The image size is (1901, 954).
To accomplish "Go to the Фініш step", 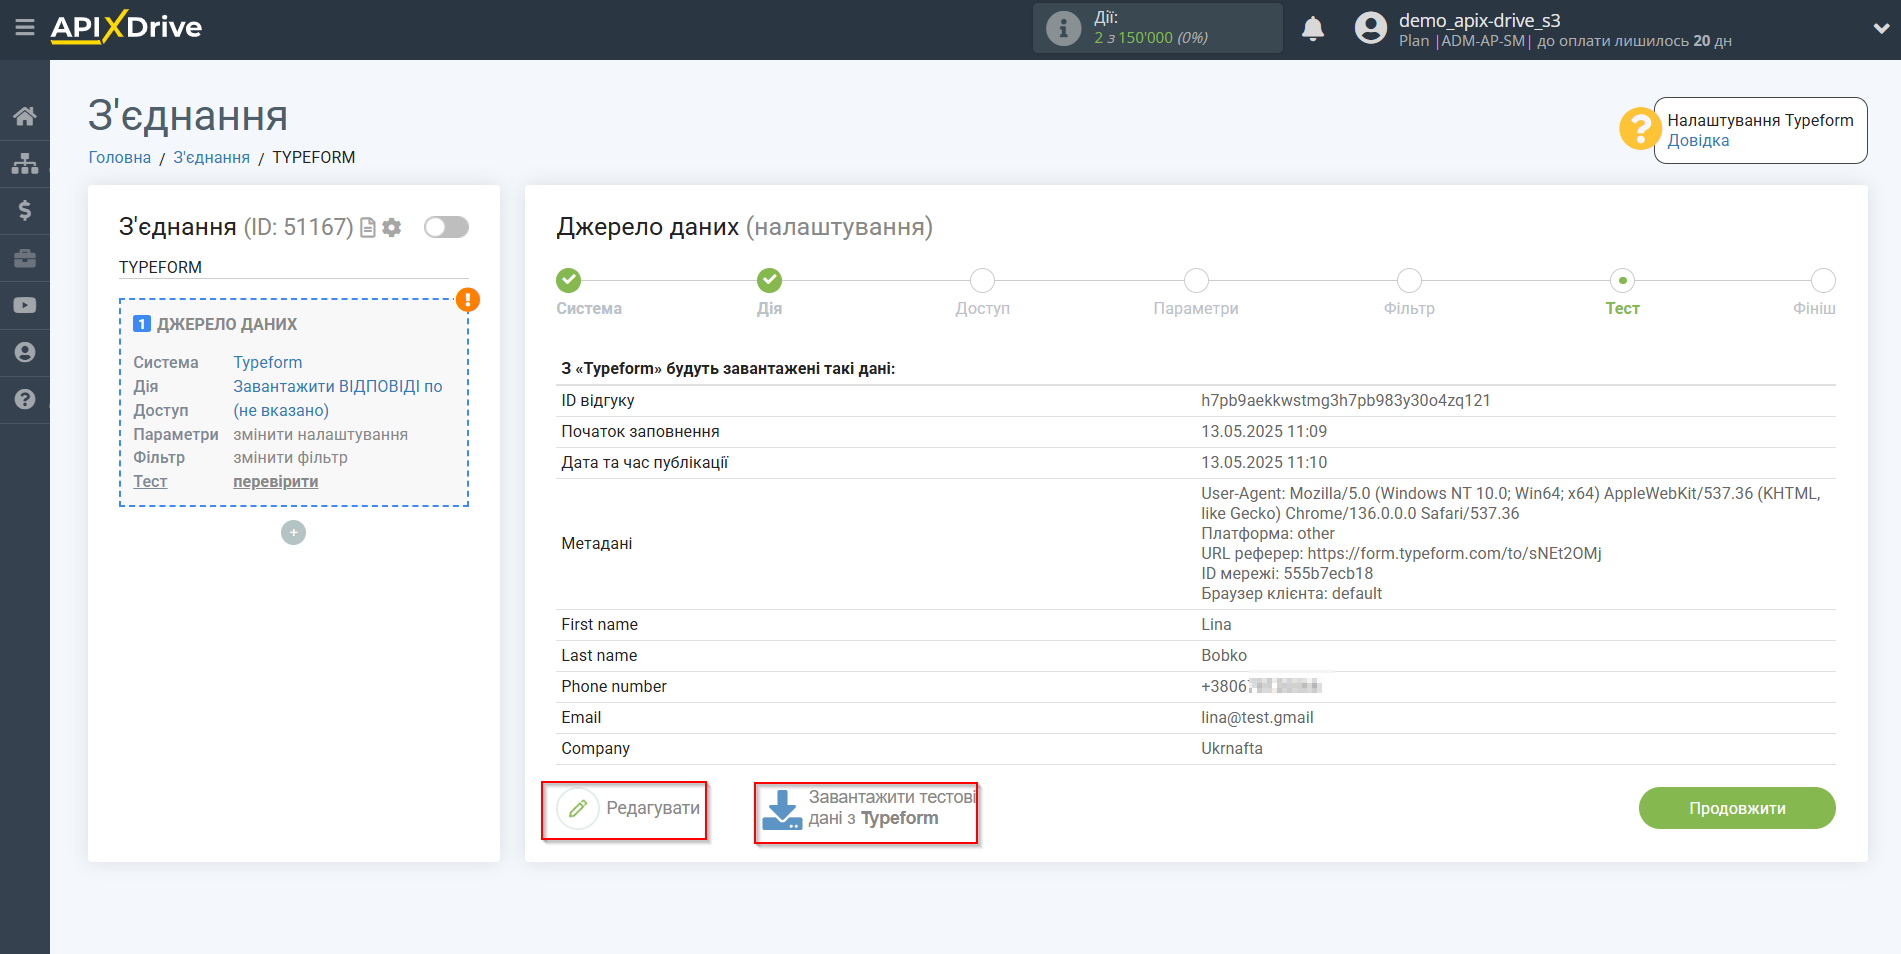I will 1823,281.
